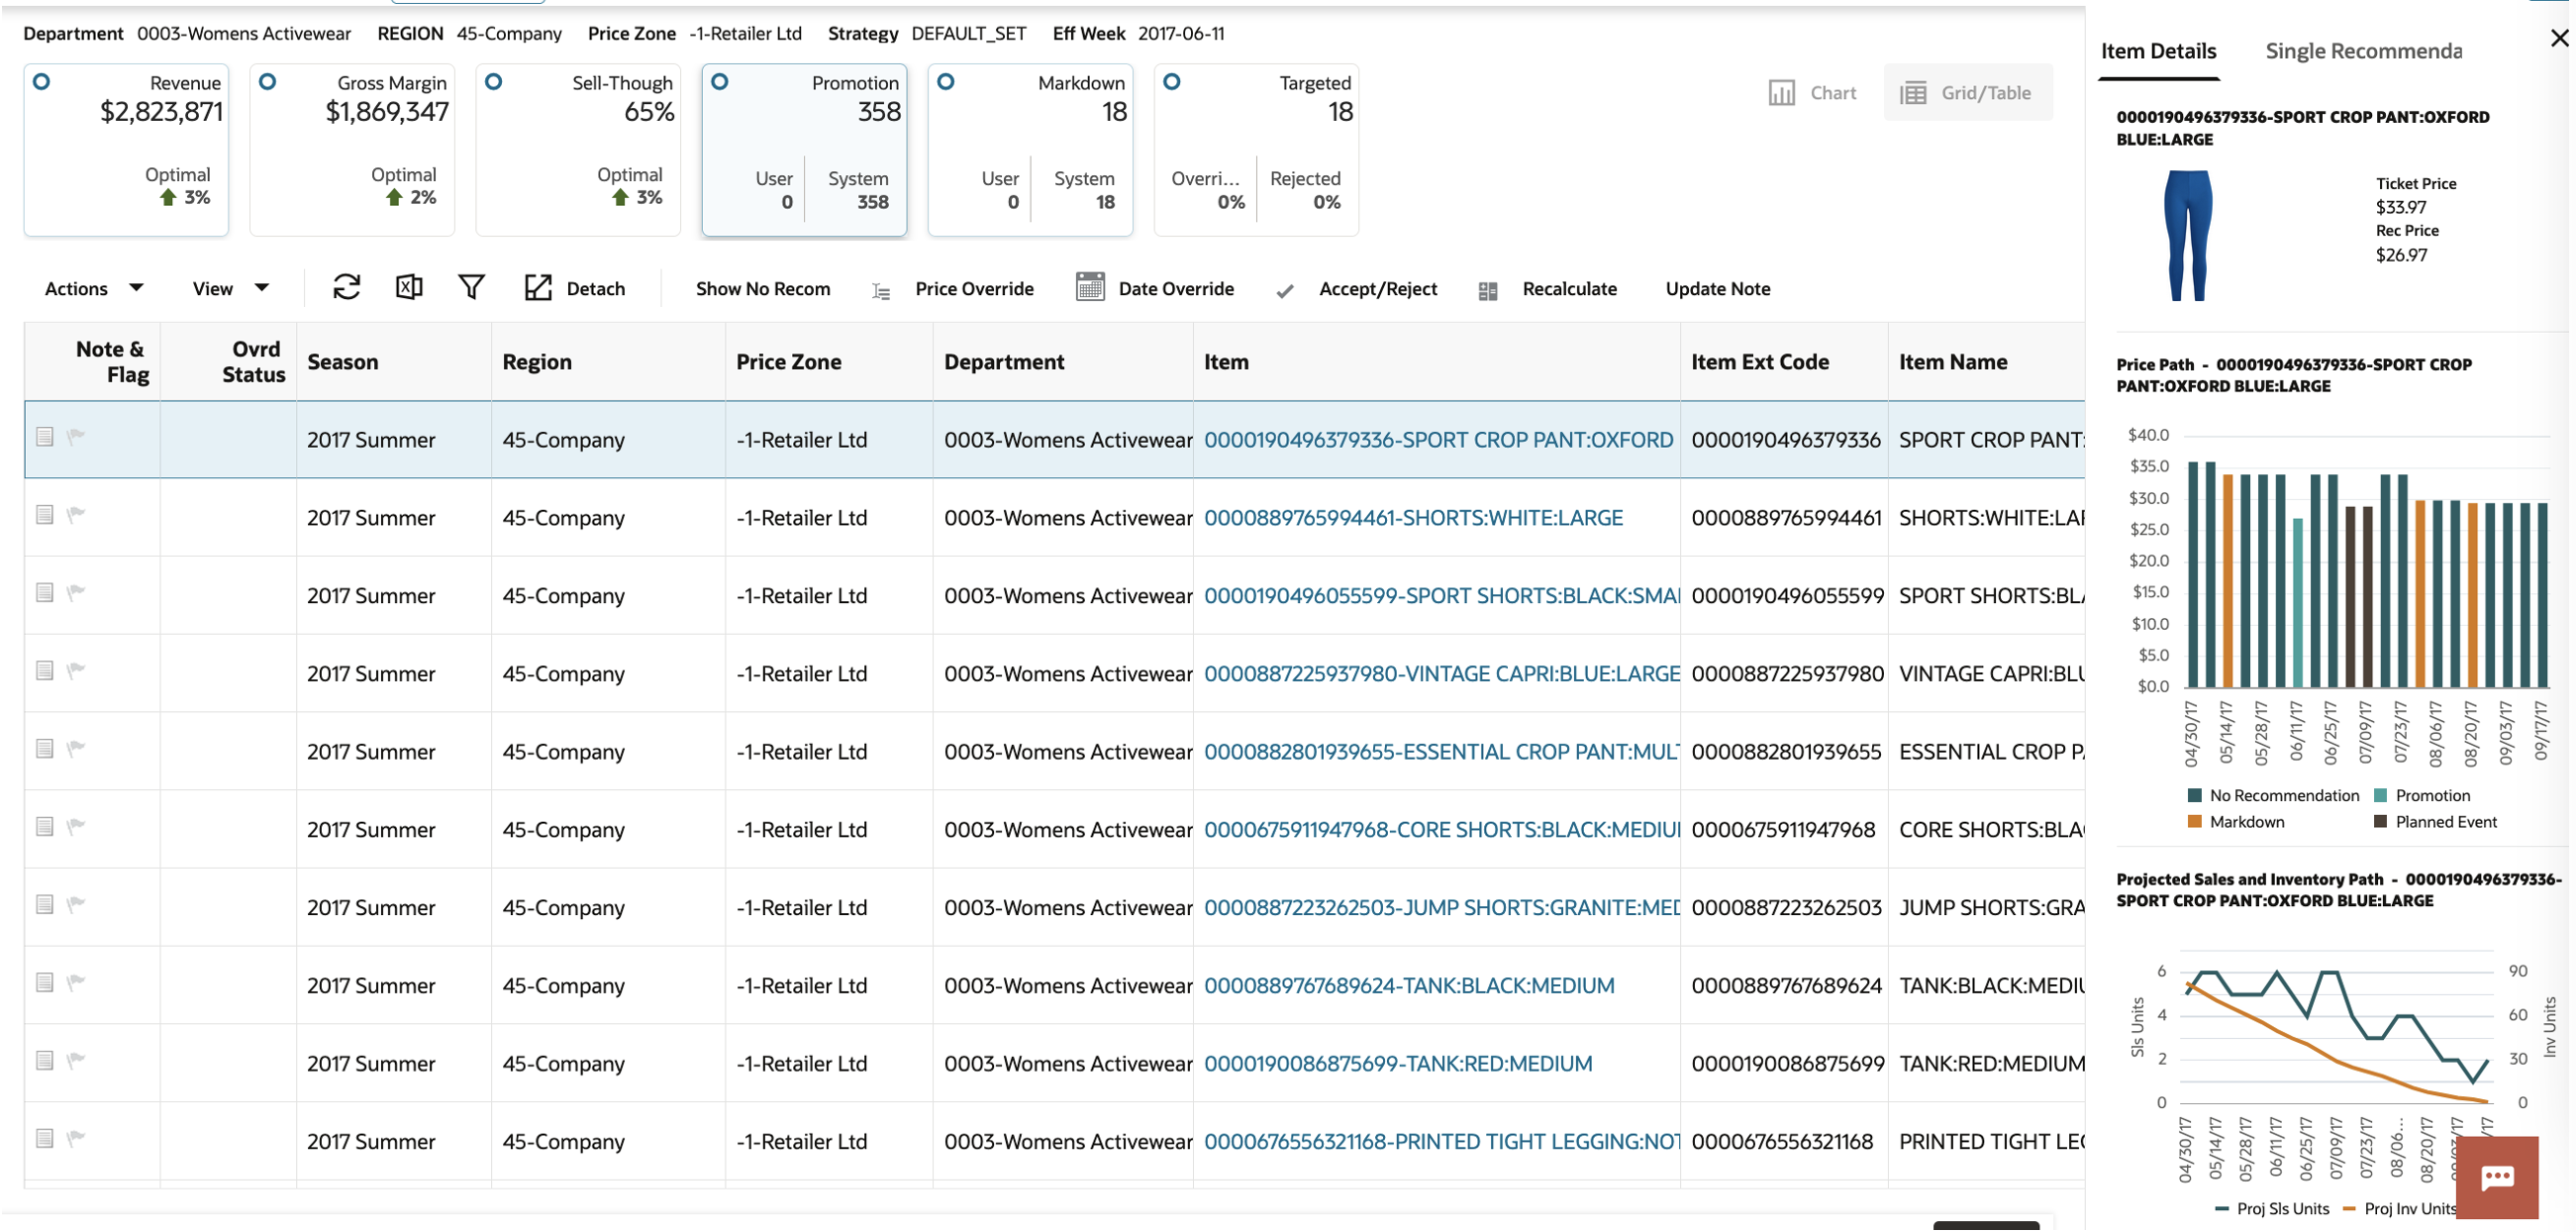The height and width of the screenshot is (1232, 2576).
Task: Expand the Actions dropdown menu
Action: click(x=93, y=288)
